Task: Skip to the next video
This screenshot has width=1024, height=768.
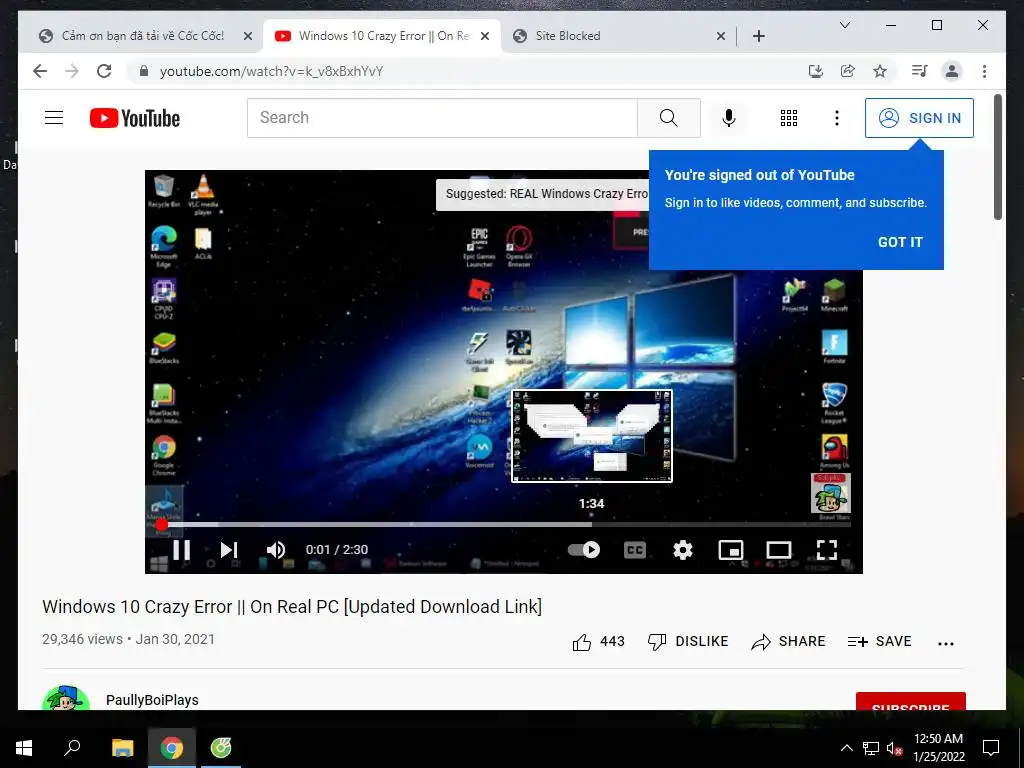Action: click(x=229, y=550)
